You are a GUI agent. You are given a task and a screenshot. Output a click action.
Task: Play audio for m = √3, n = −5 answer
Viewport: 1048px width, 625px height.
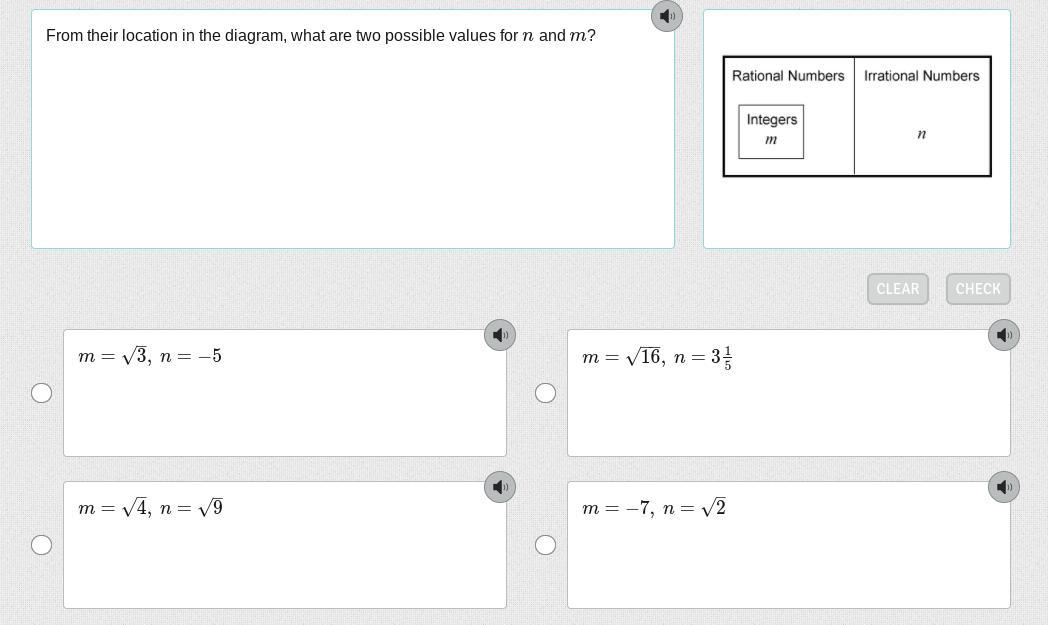[499, 335]
